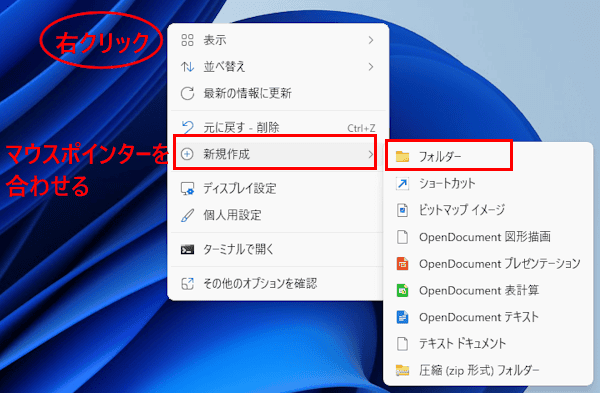Create a new テキスト ドキュメント

pyautogui.click(x=488, y=344)
